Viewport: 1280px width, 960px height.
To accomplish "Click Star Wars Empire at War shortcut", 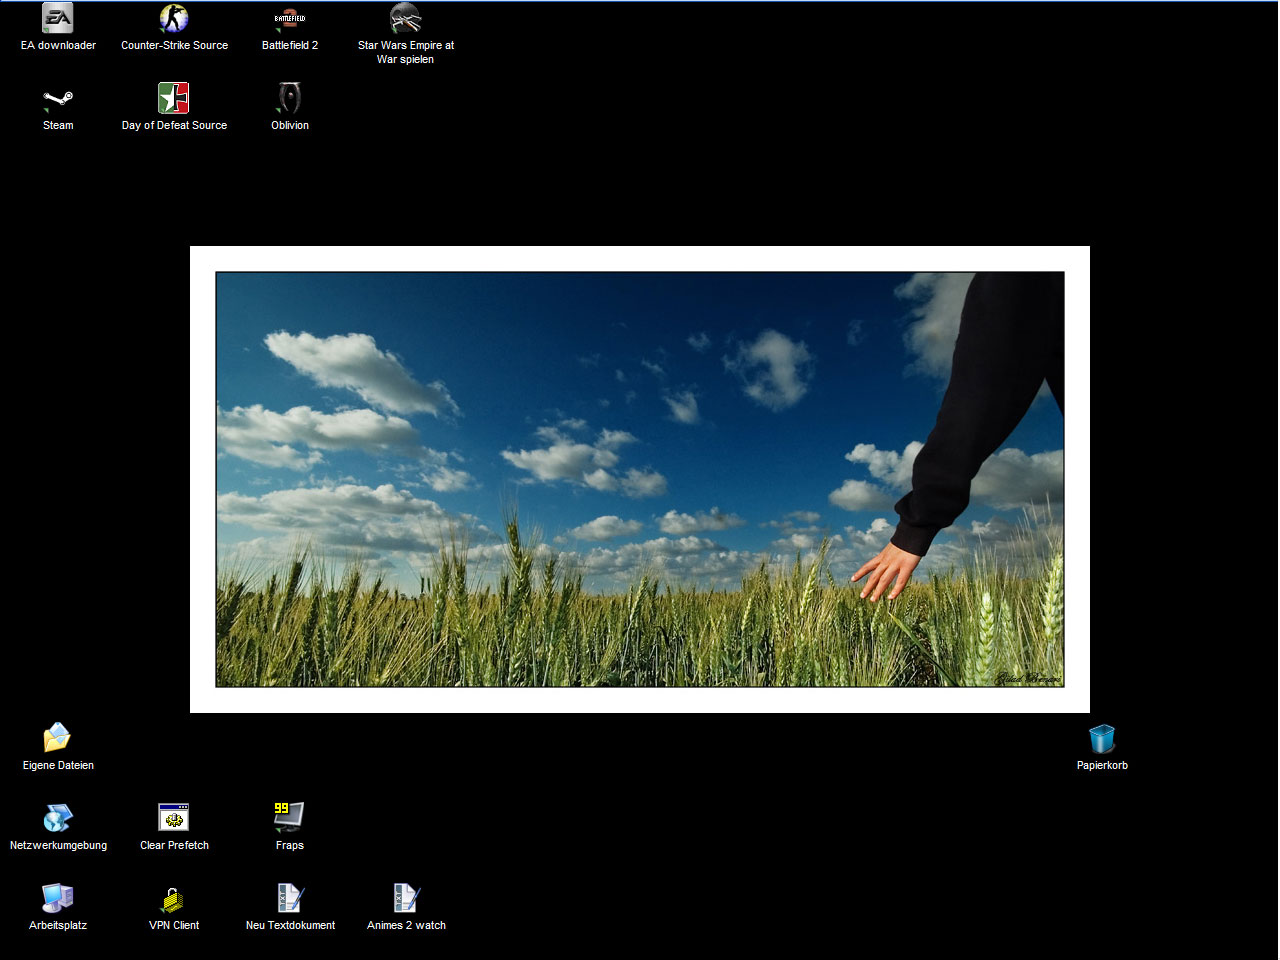I will pos(405,19).
